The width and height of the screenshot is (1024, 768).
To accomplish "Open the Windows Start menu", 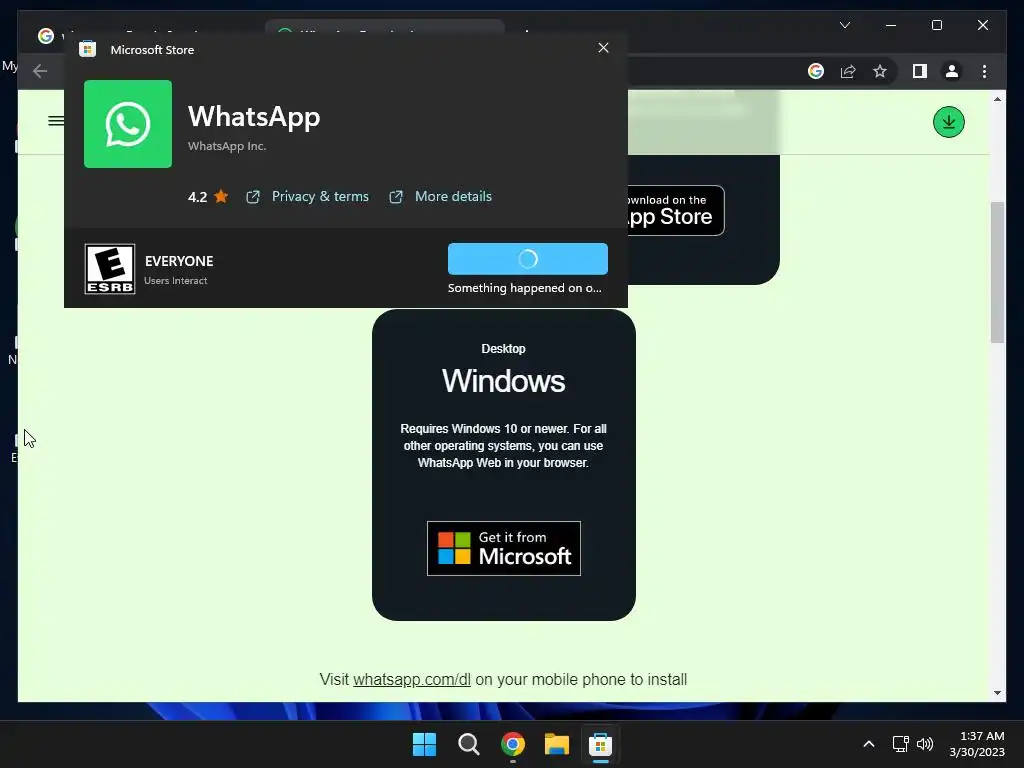I will [x=424, y=744].
